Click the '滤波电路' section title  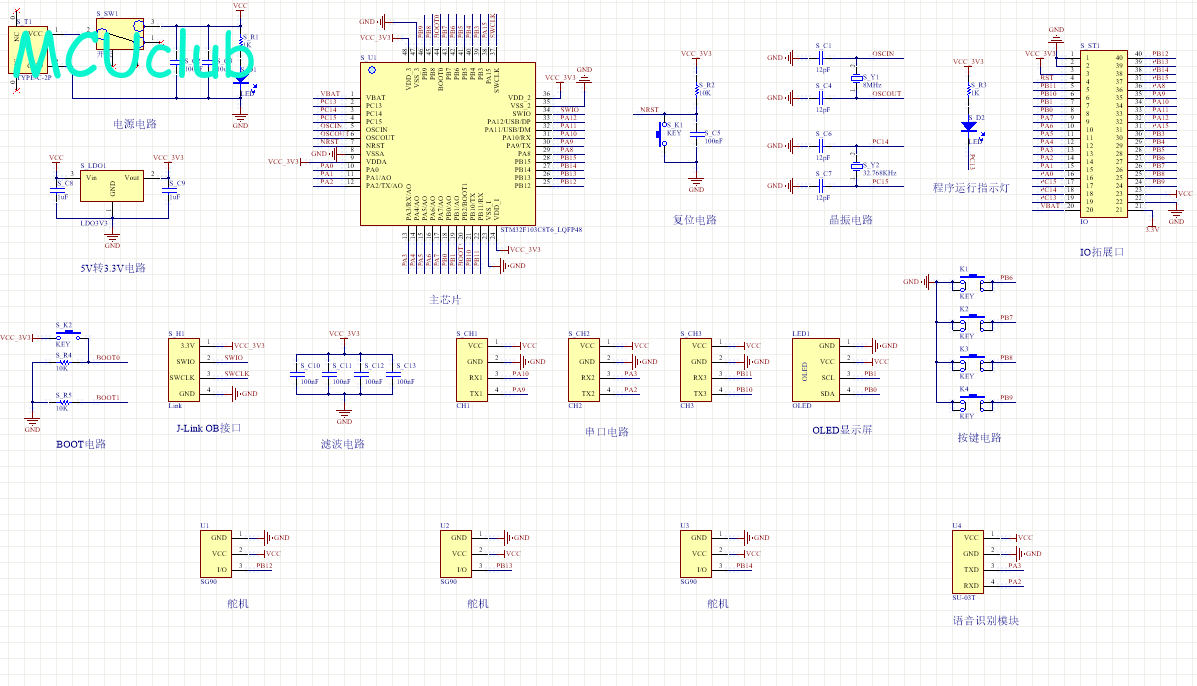point(343,444)
